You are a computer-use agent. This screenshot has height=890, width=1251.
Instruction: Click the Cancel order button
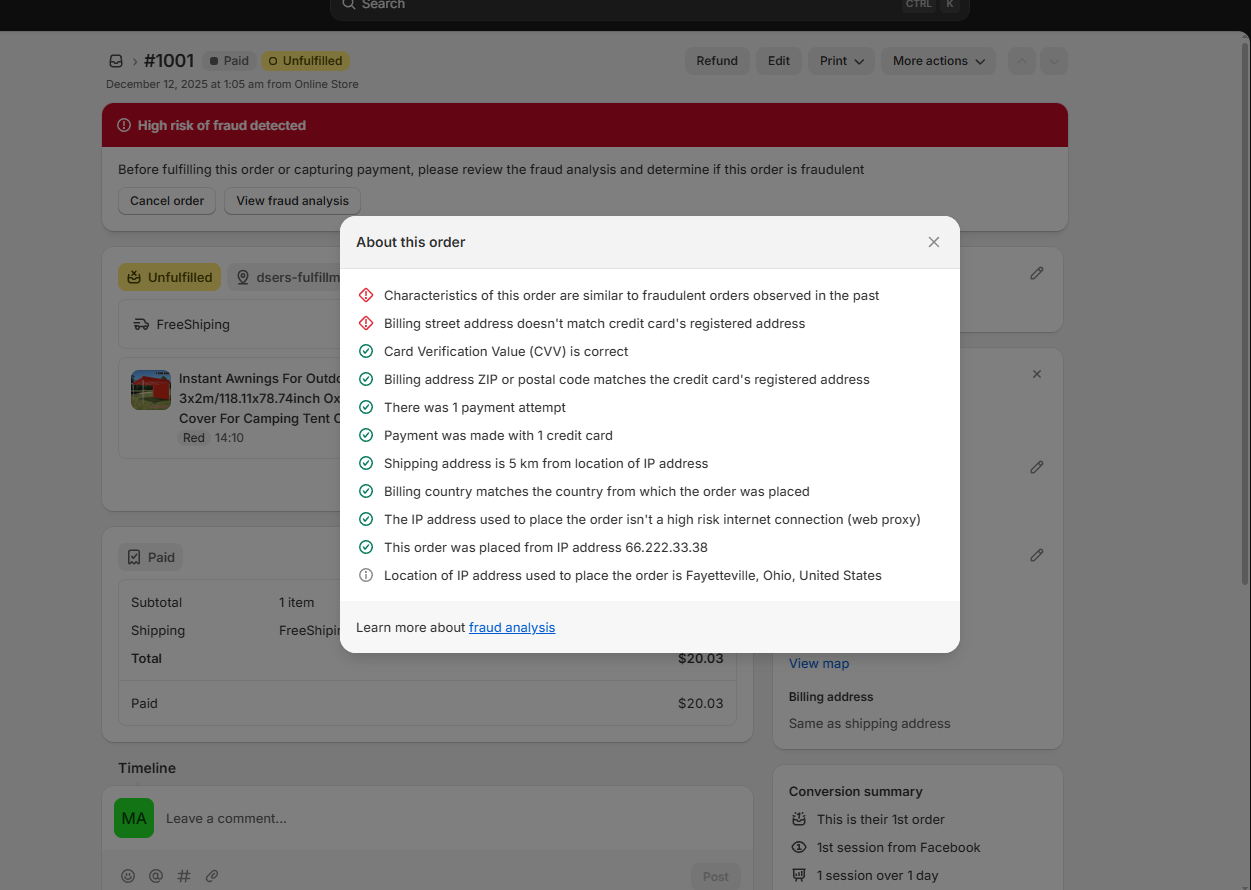coord(167,201)
